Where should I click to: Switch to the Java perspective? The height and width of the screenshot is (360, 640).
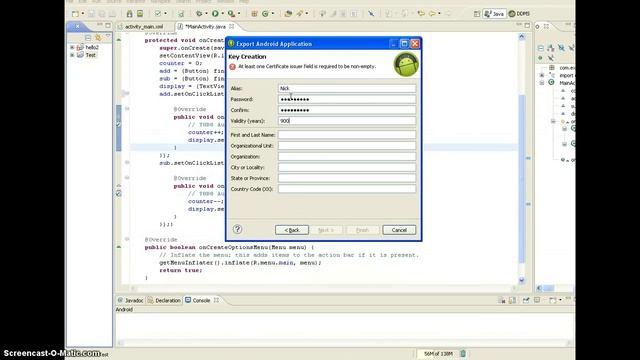point(494,14)
